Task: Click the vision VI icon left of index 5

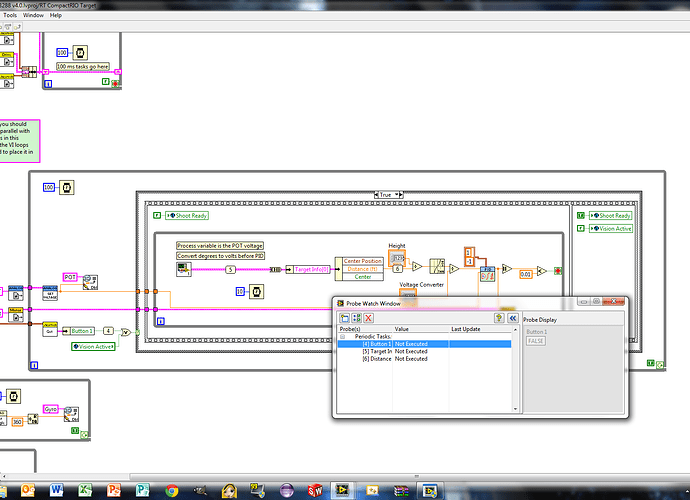Action: point(184,269)
